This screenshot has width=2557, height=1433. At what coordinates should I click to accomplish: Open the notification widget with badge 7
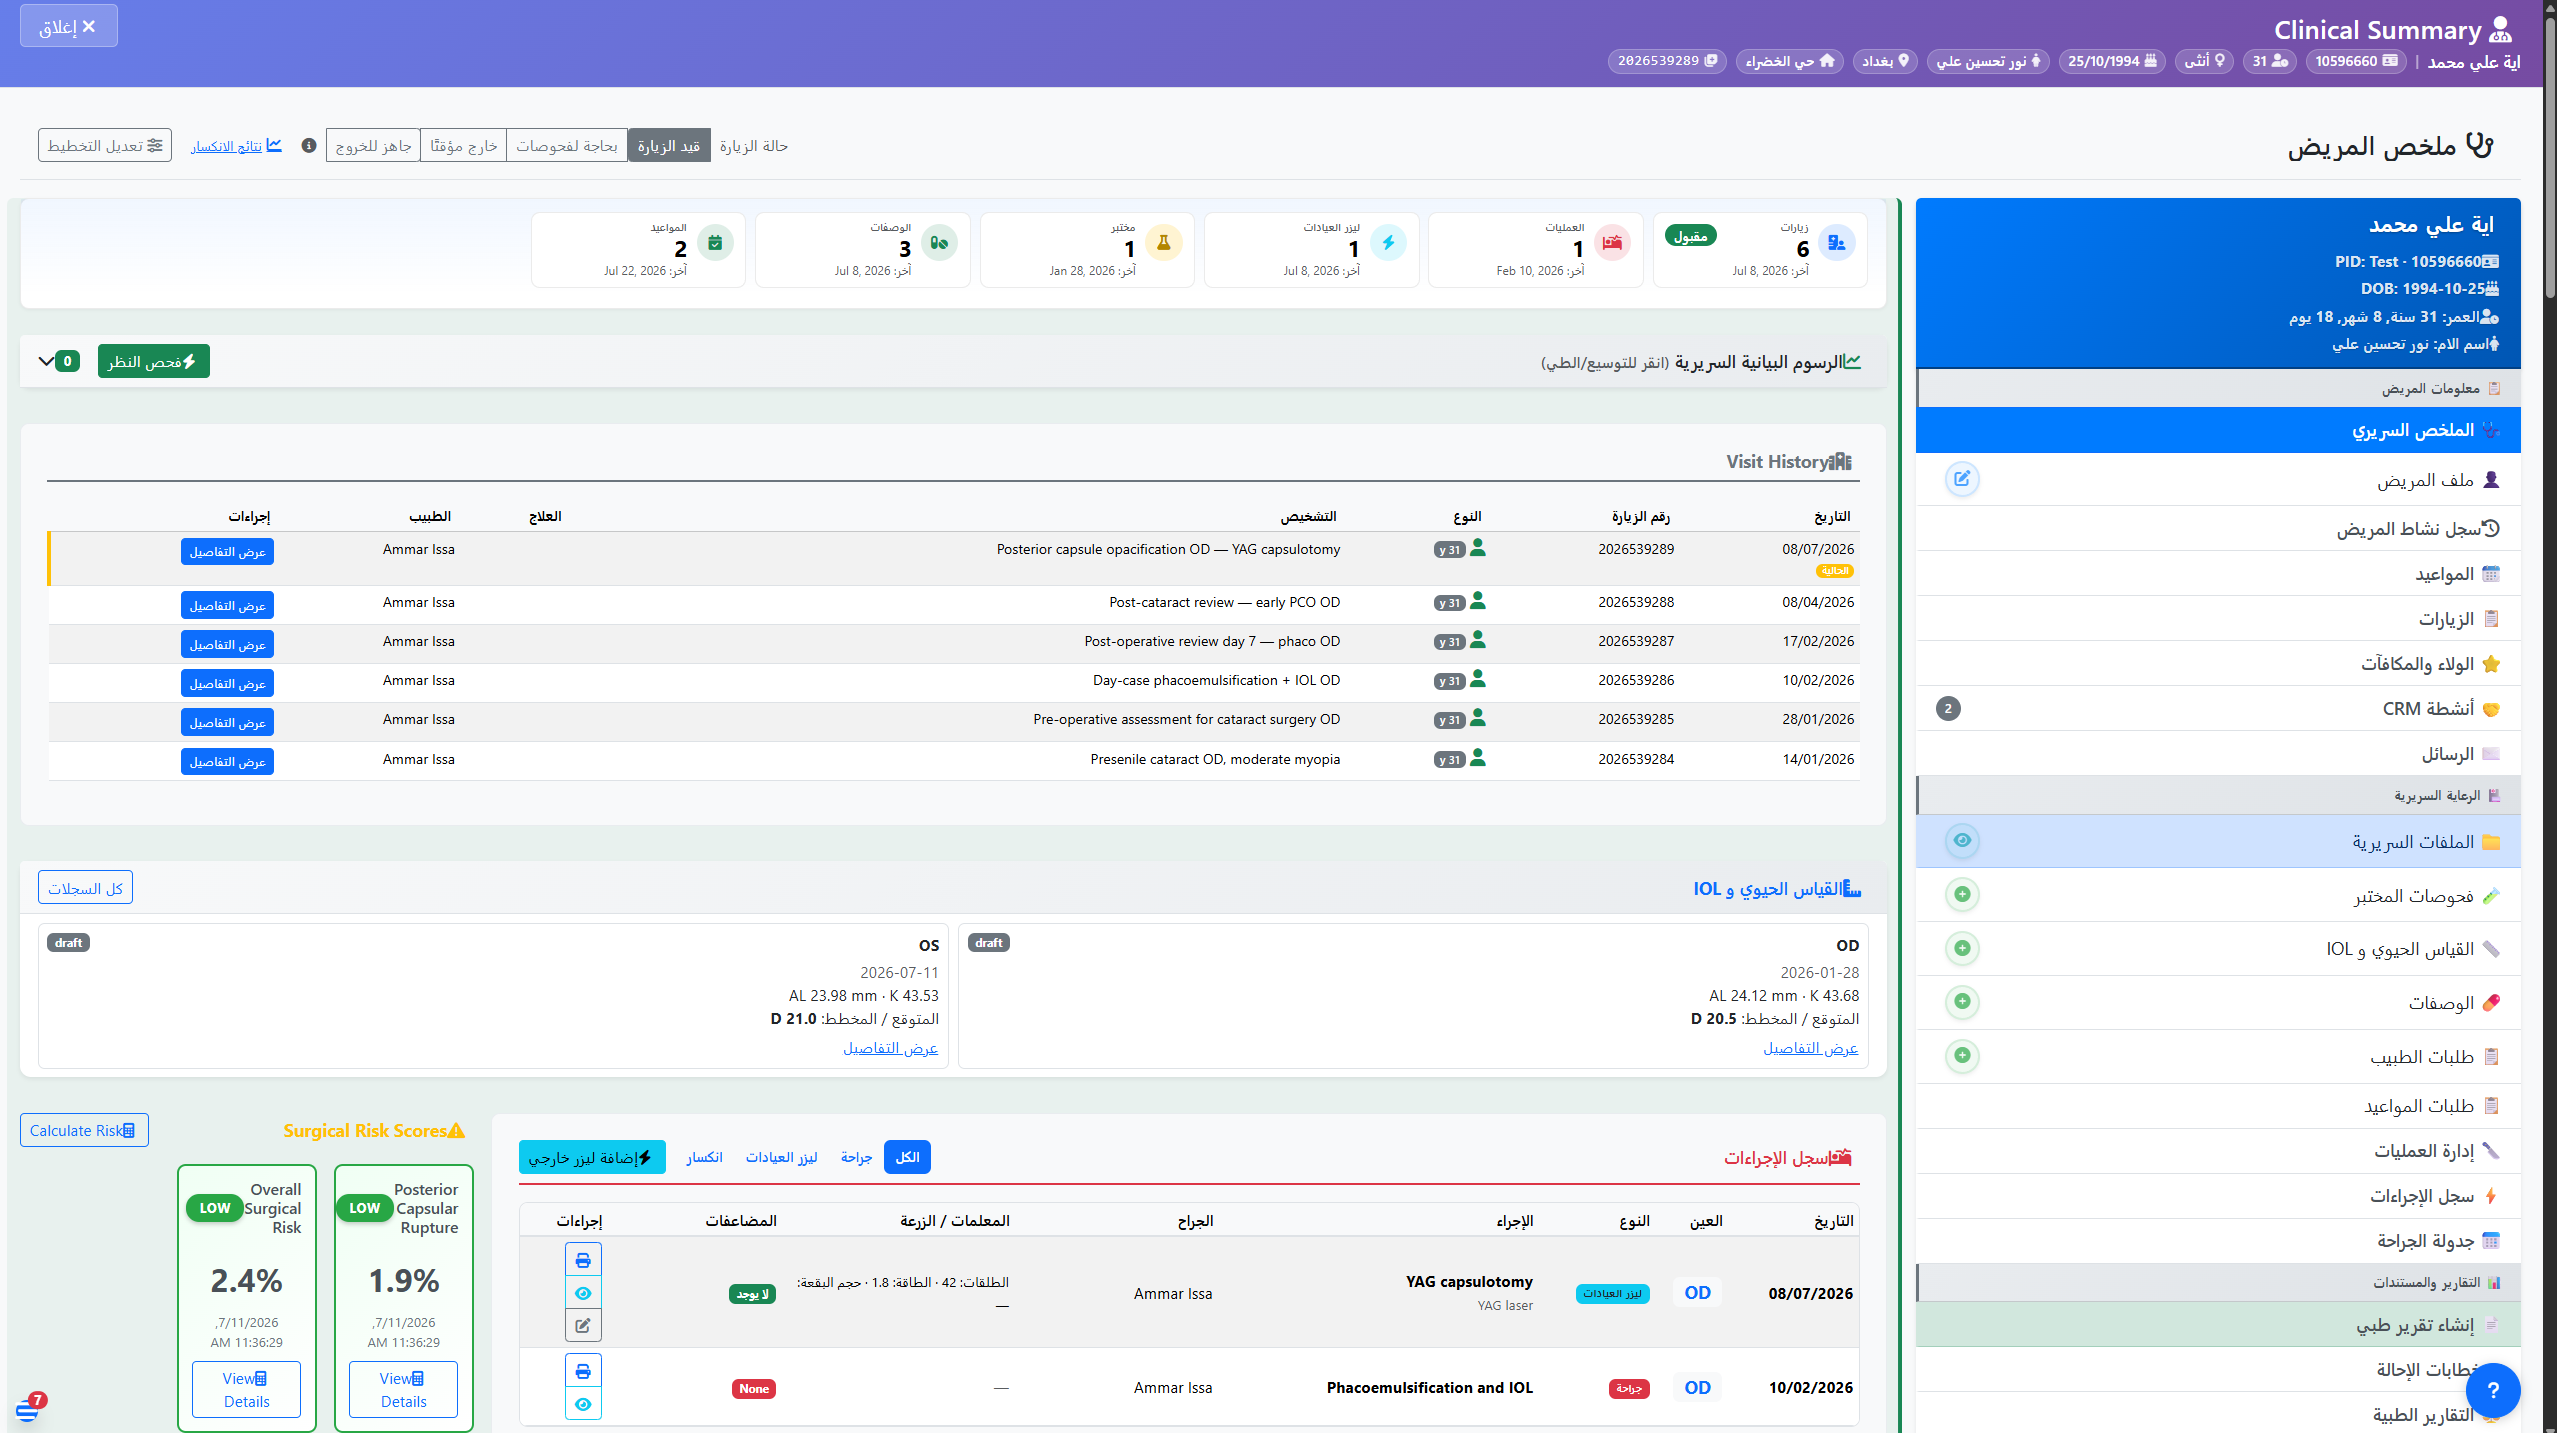point(28,1409)
